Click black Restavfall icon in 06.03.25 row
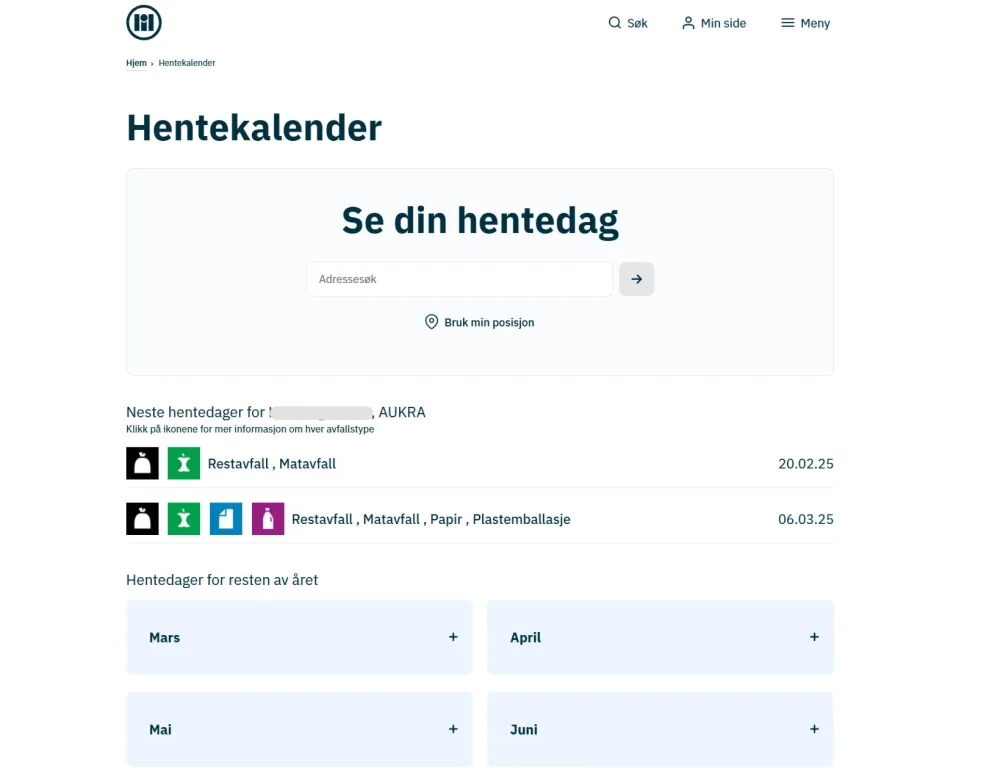This screenshot has height=768, width=1000. (142, 519)
